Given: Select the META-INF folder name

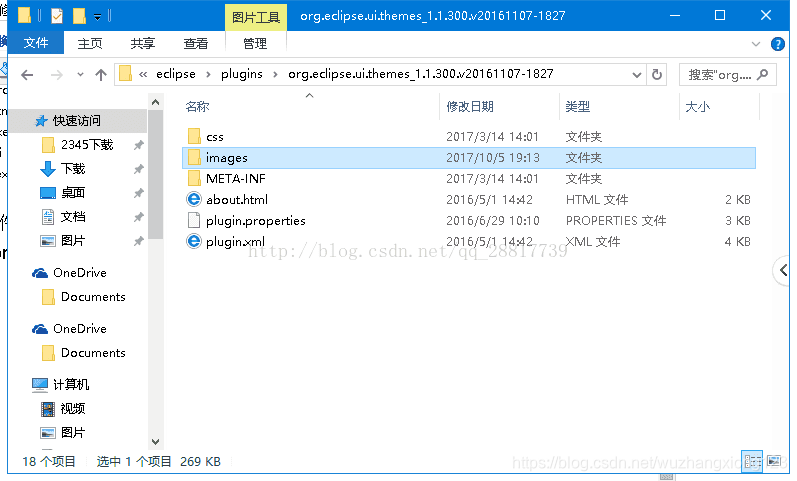Looking at the screenshot, I should [x=235, y=178].
